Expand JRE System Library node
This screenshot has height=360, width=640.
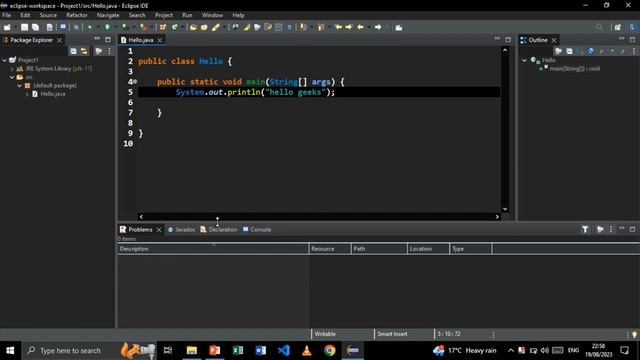point(12,69)
